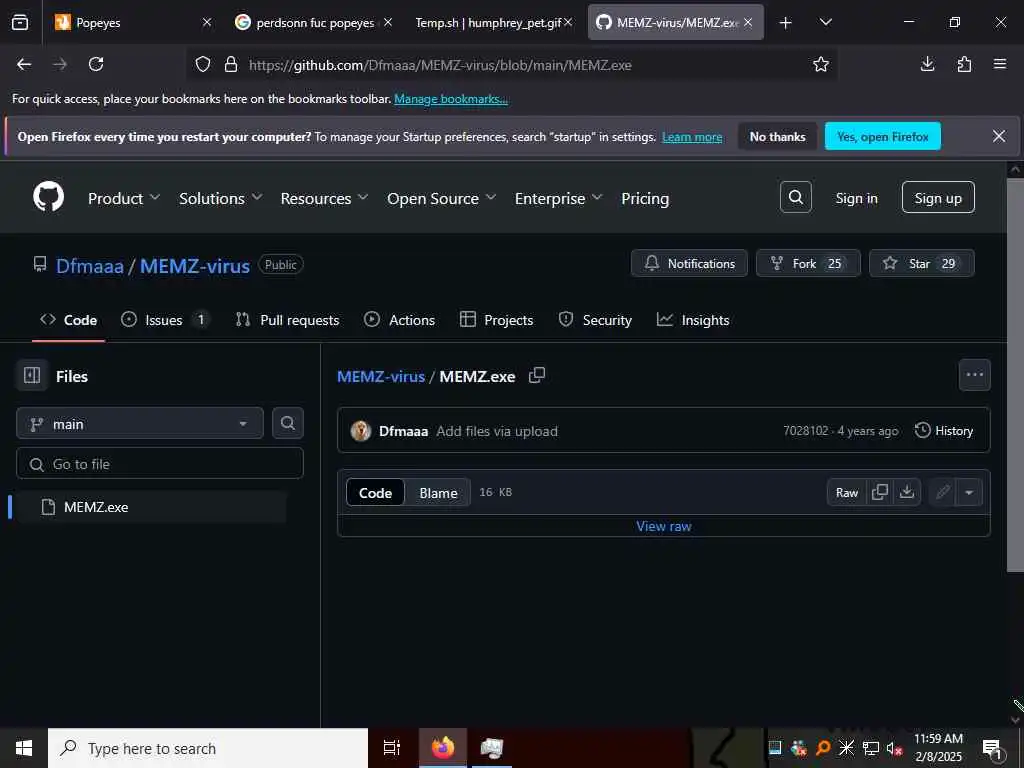Click the Firefox icon in the taskbar
This screenshot has width=1024, height=768.
pyautogui.click(x=443, y=748)
